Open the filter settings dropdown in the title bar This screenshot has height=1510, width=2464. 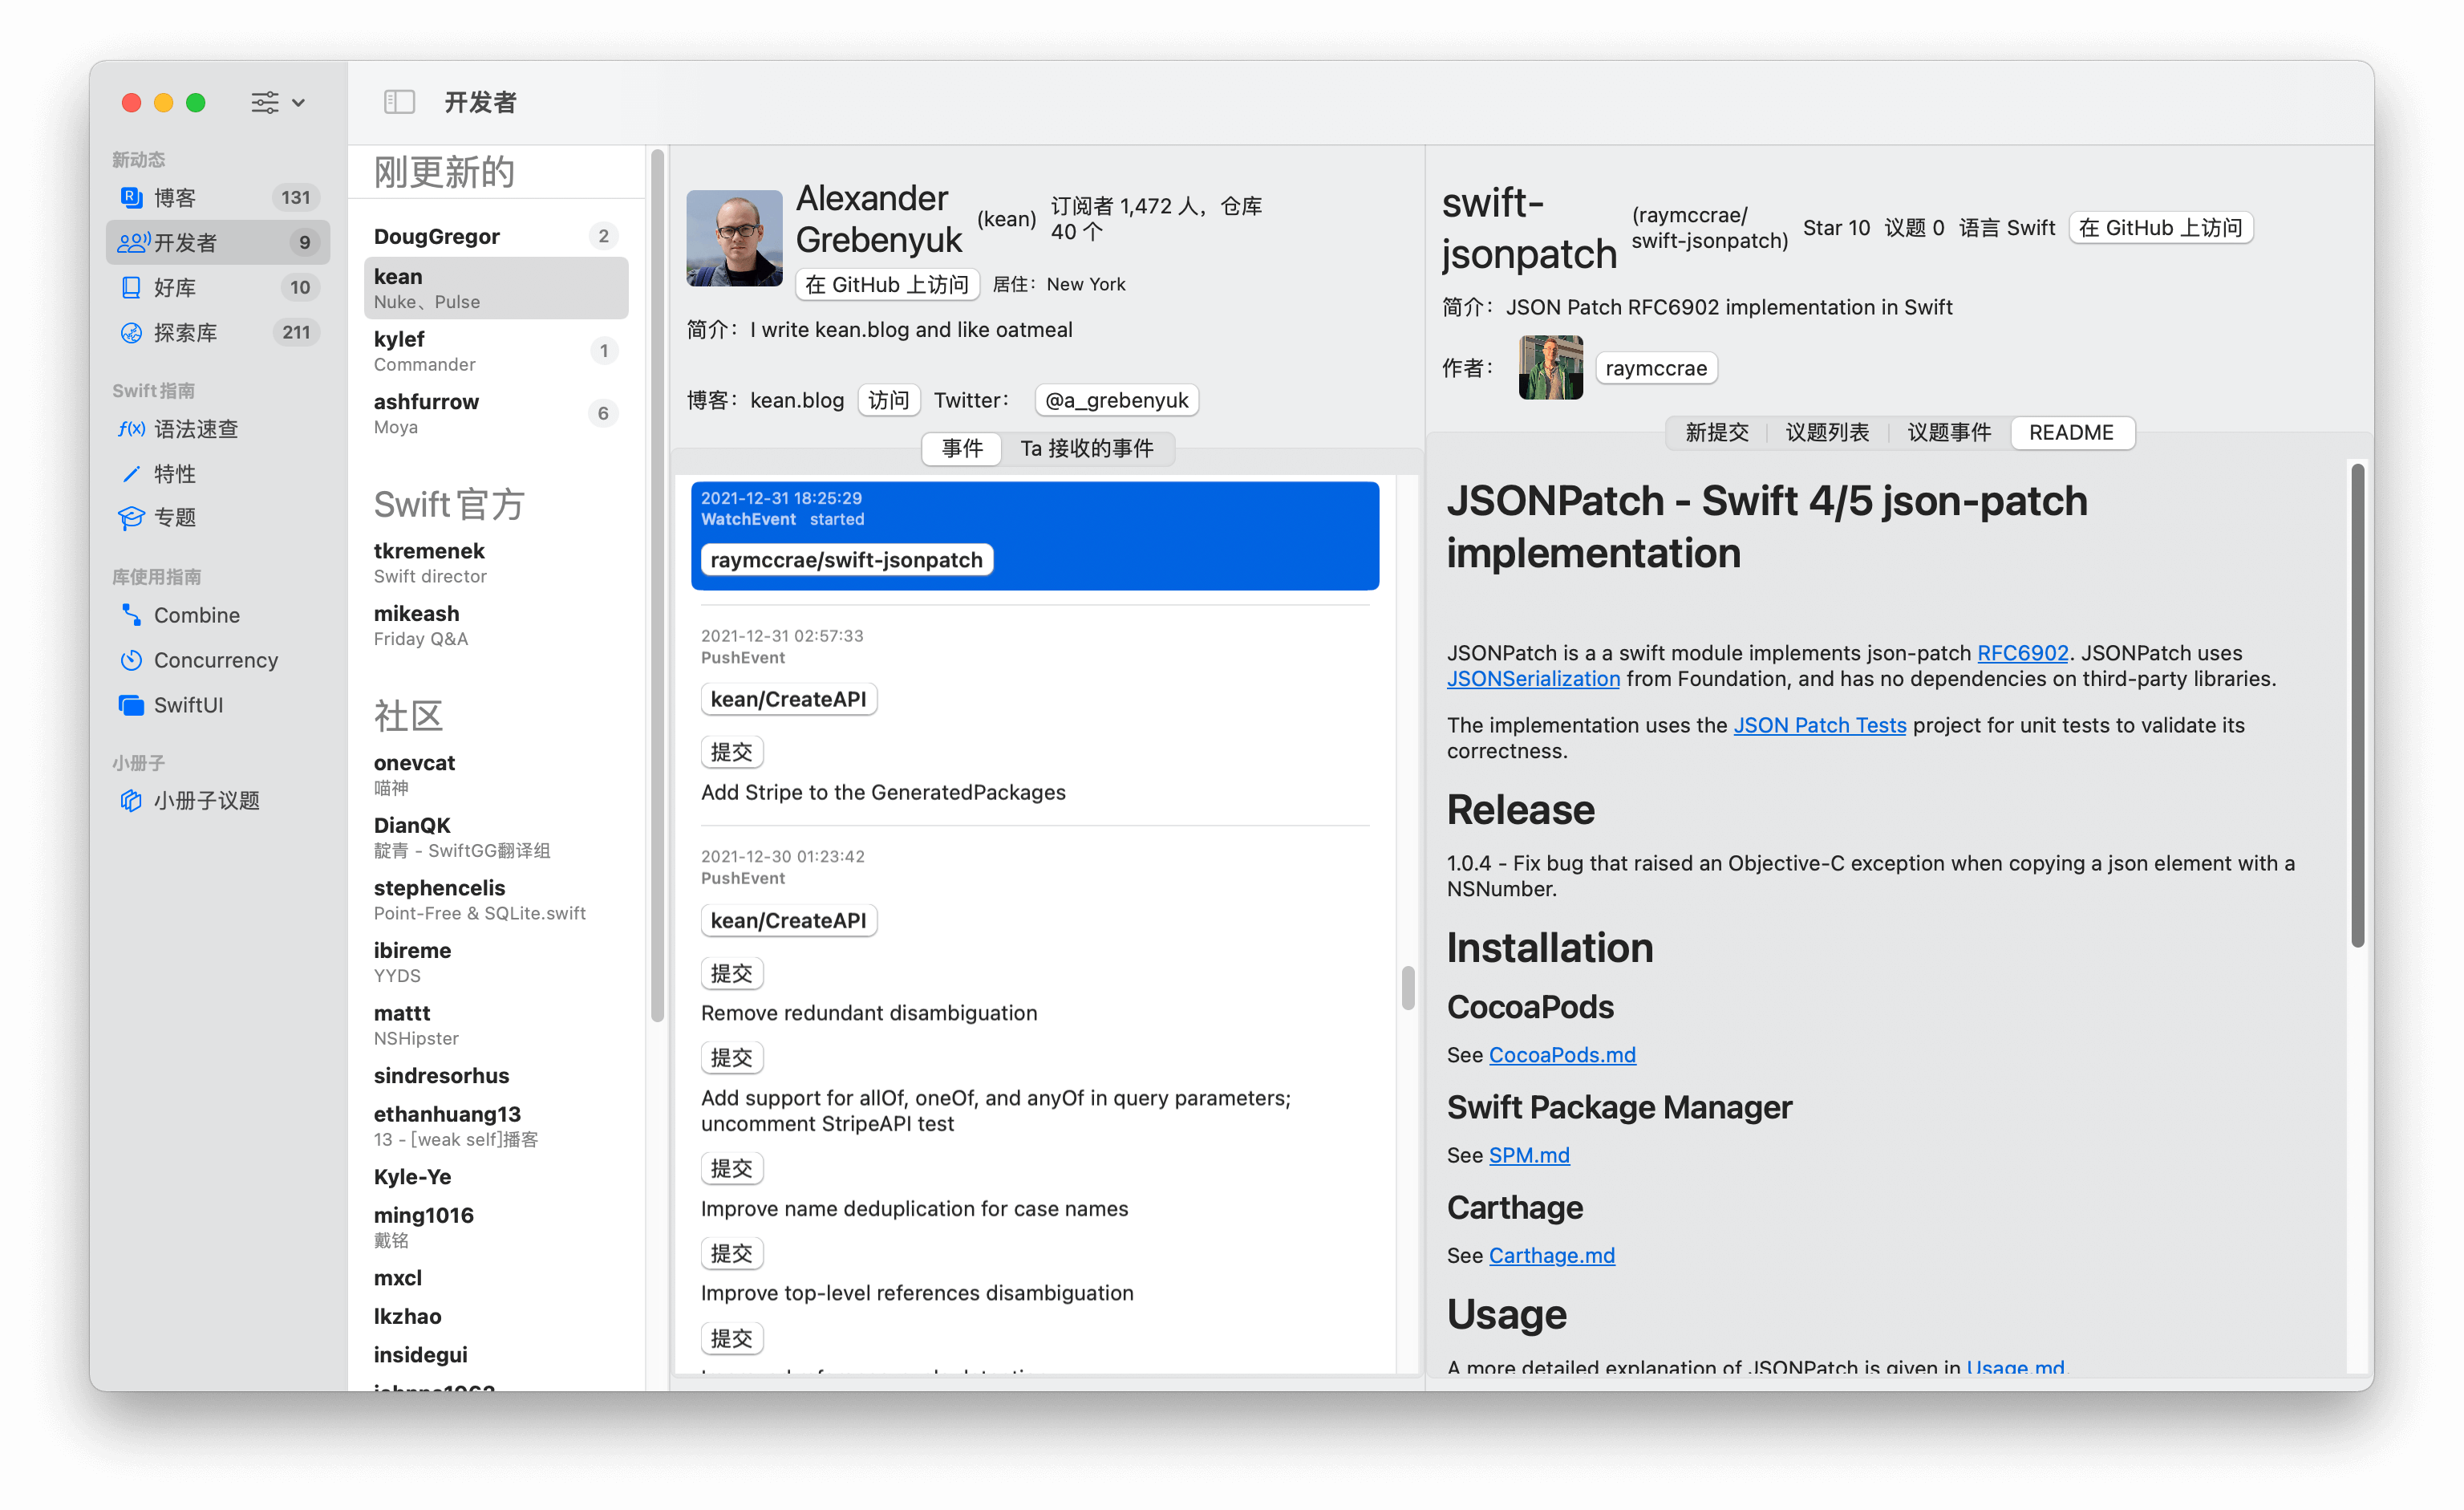[277, 102]
